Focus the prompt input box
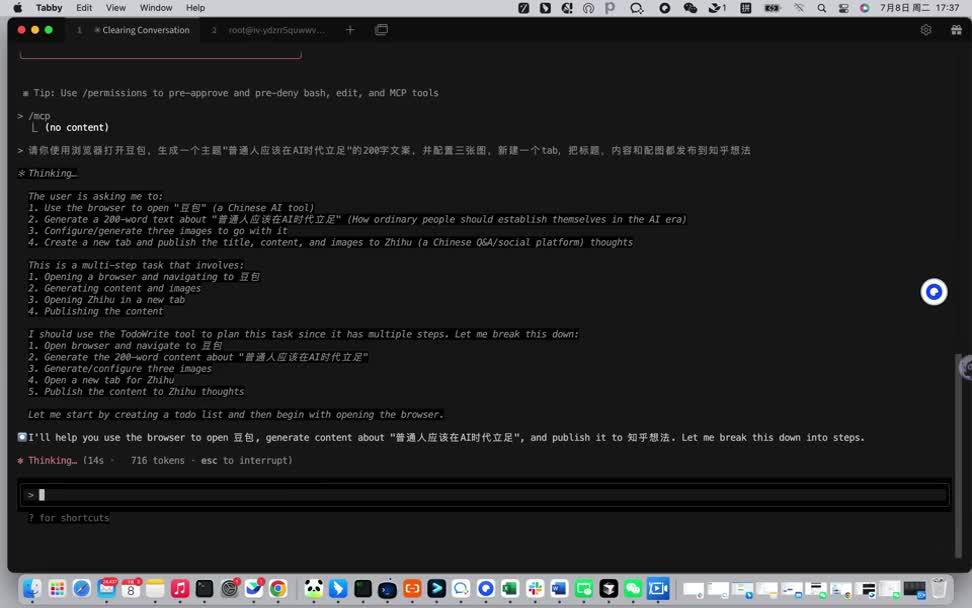 (x=484, y=495)
